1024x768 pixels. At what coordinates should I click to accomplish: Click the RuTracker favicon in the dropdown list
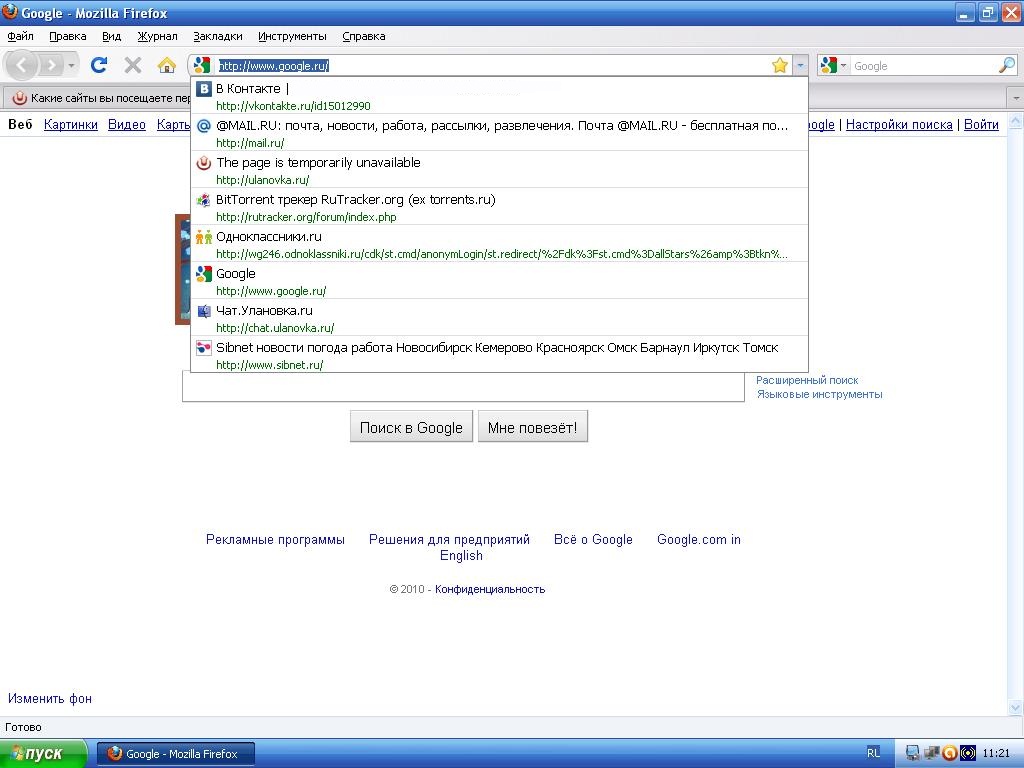click(x=202, y=200)
